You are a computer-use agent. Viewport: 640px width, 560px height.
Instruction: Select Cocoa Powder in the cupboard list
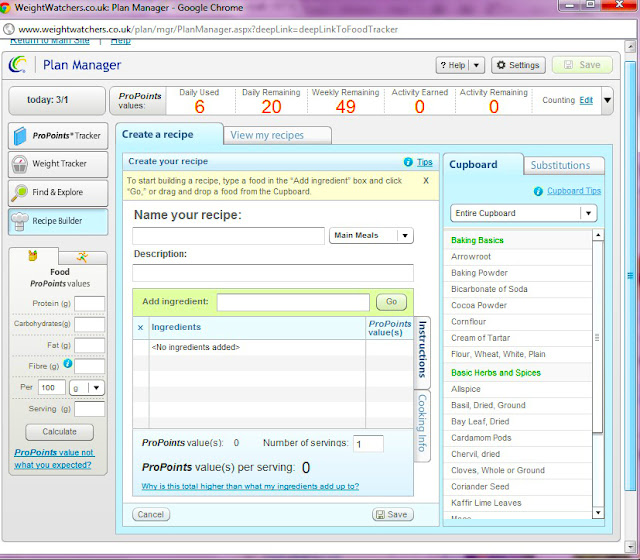point(517,306)
